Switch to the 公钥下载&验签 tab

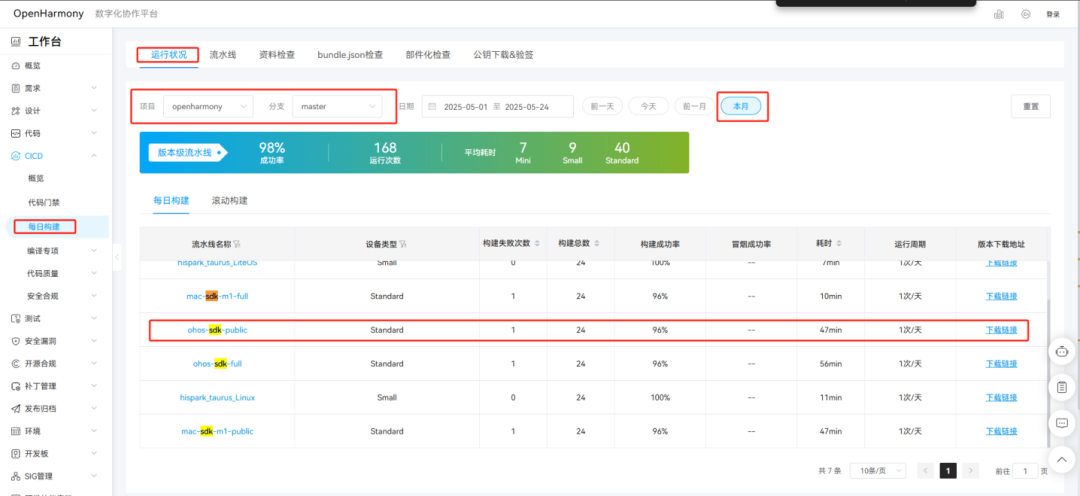click(x=503, y=54)
